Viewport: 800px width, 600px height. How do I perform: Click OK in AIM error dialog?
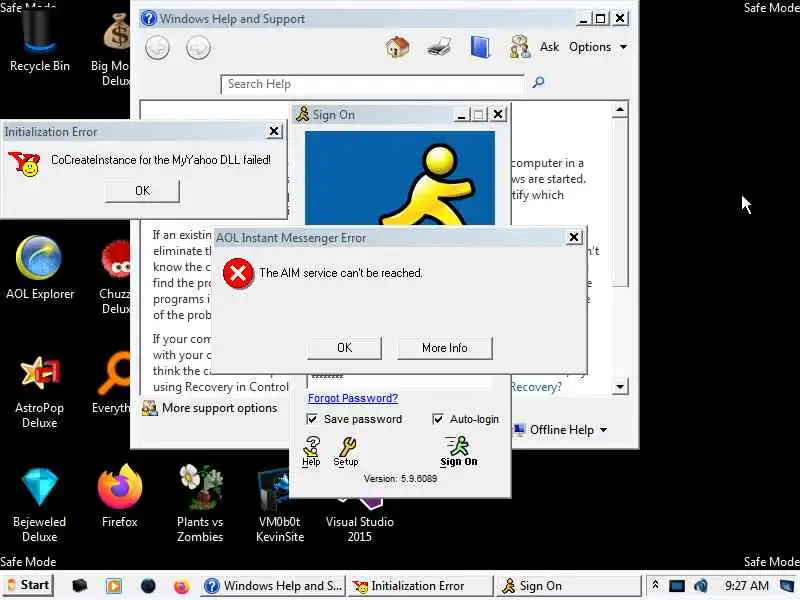click(x=344, y=348)
